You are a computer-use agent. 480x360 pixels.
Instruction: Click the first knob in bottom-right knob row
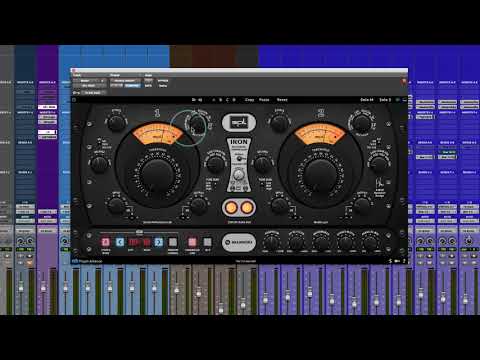[x=272, y=242]
